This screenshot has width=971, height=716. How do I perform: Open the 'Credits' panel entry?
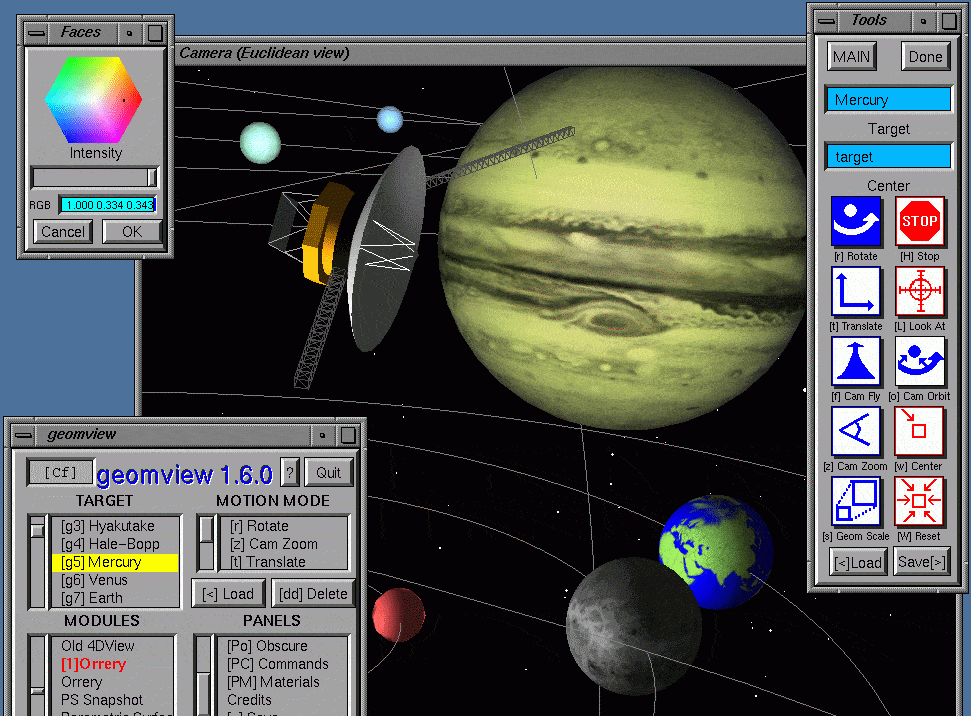(x=284, y=700)
